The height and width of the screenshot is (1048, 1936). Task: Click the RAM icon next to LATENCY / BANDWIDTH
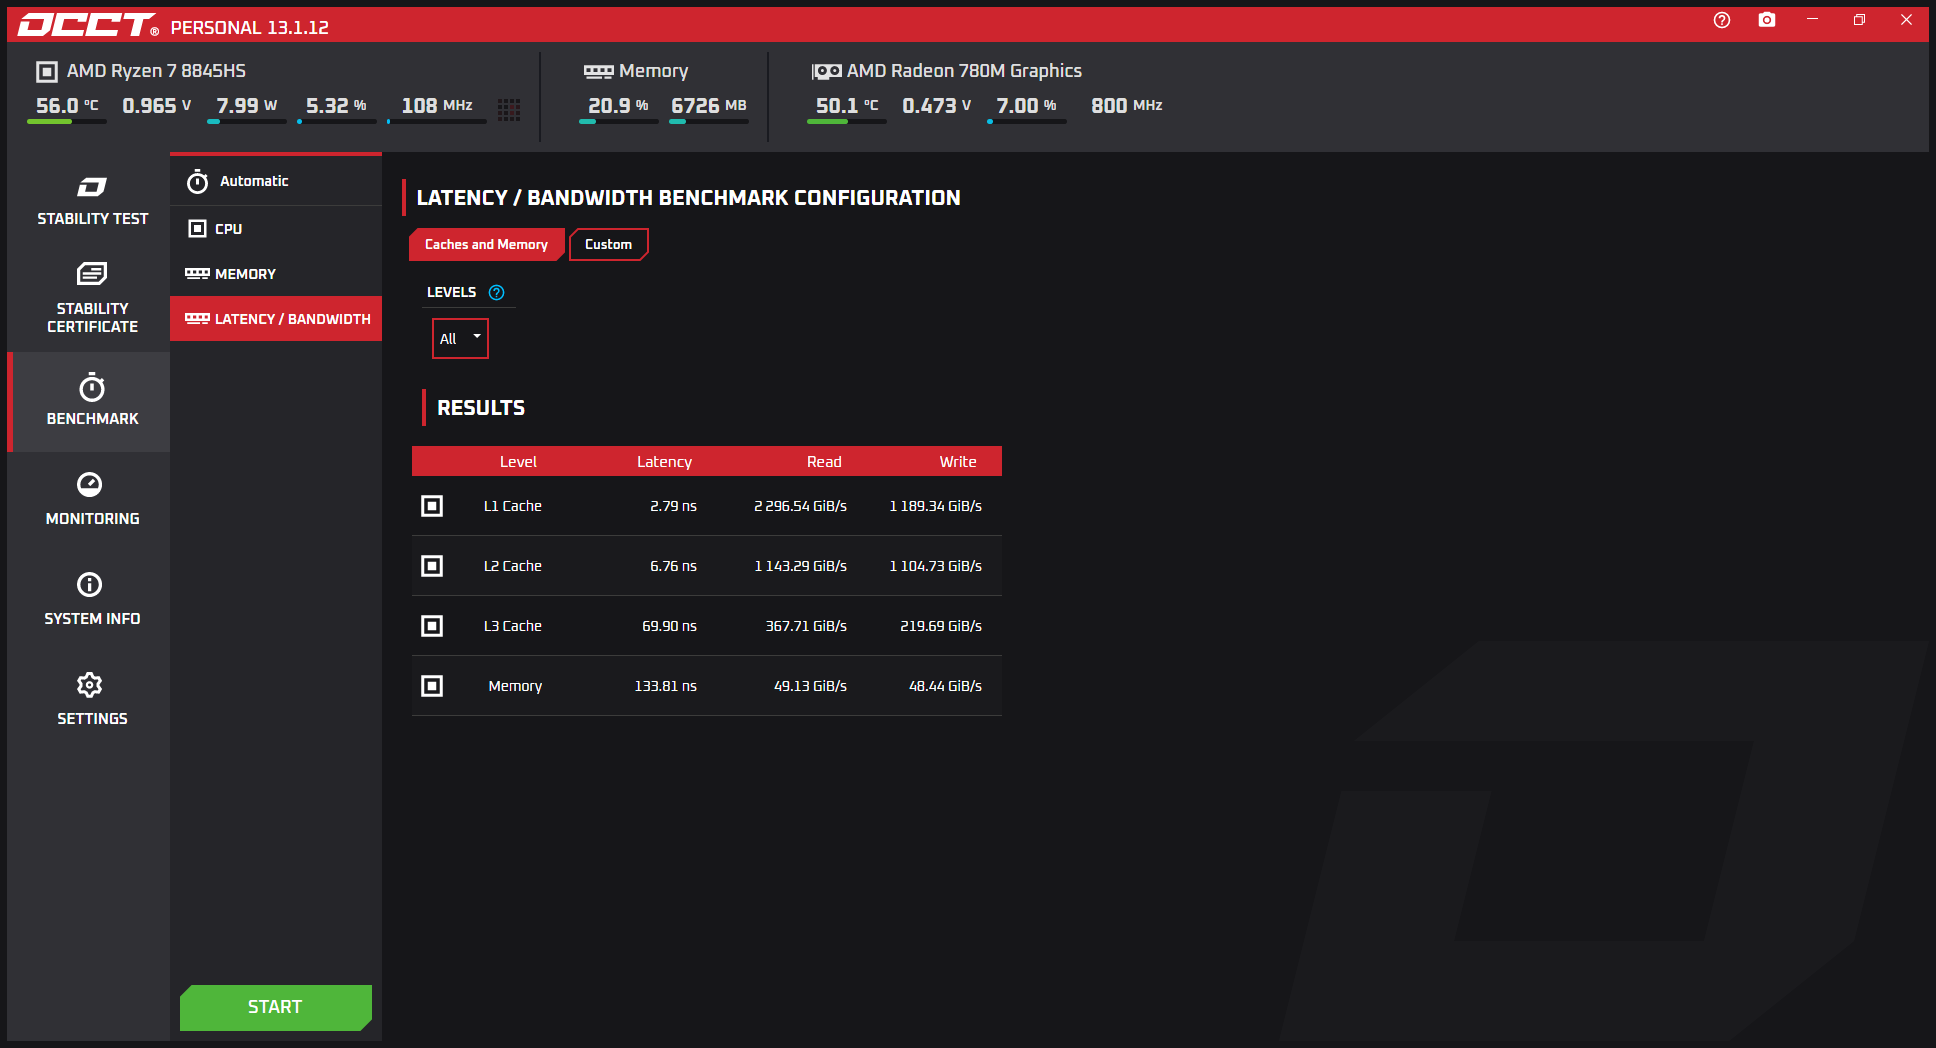[197, 319]
